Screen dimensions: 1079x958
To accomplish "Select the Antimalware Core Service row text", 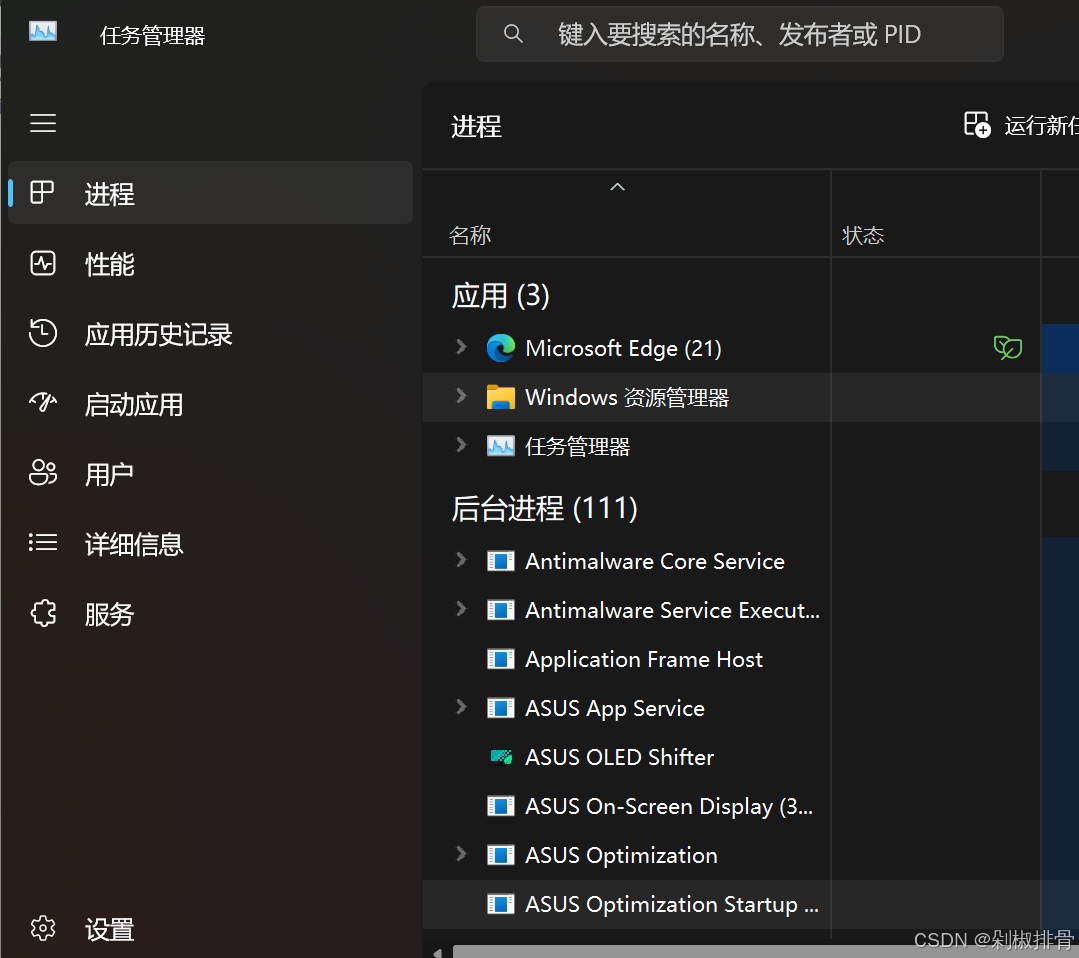I will 654,562.
